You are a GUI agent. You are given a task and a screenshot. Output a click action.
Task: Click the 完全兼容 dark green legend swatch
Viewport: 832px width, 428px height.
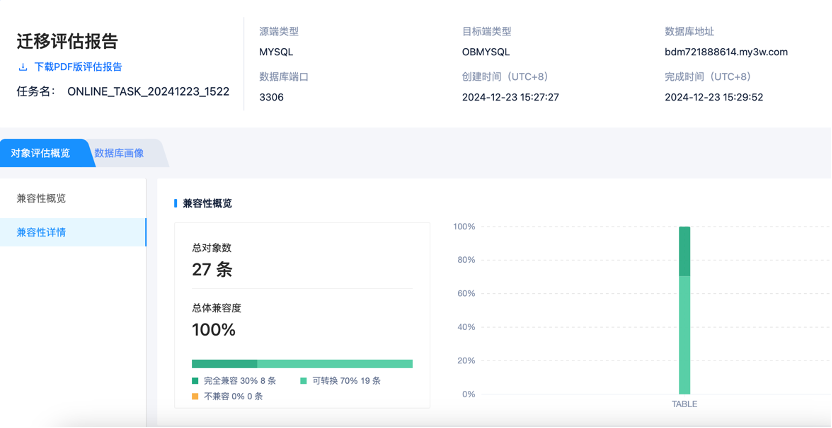tap(195, 381)
